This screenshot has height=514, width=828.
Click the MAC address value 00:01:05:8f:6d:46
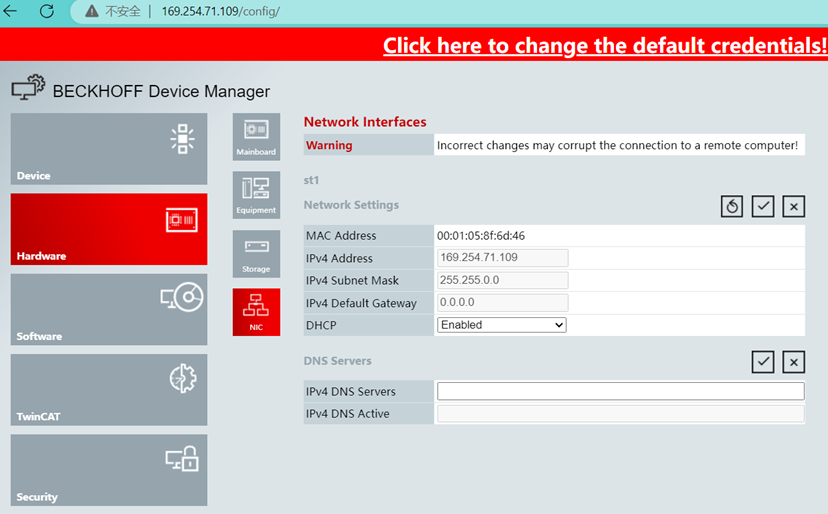[x=481, y=236]
